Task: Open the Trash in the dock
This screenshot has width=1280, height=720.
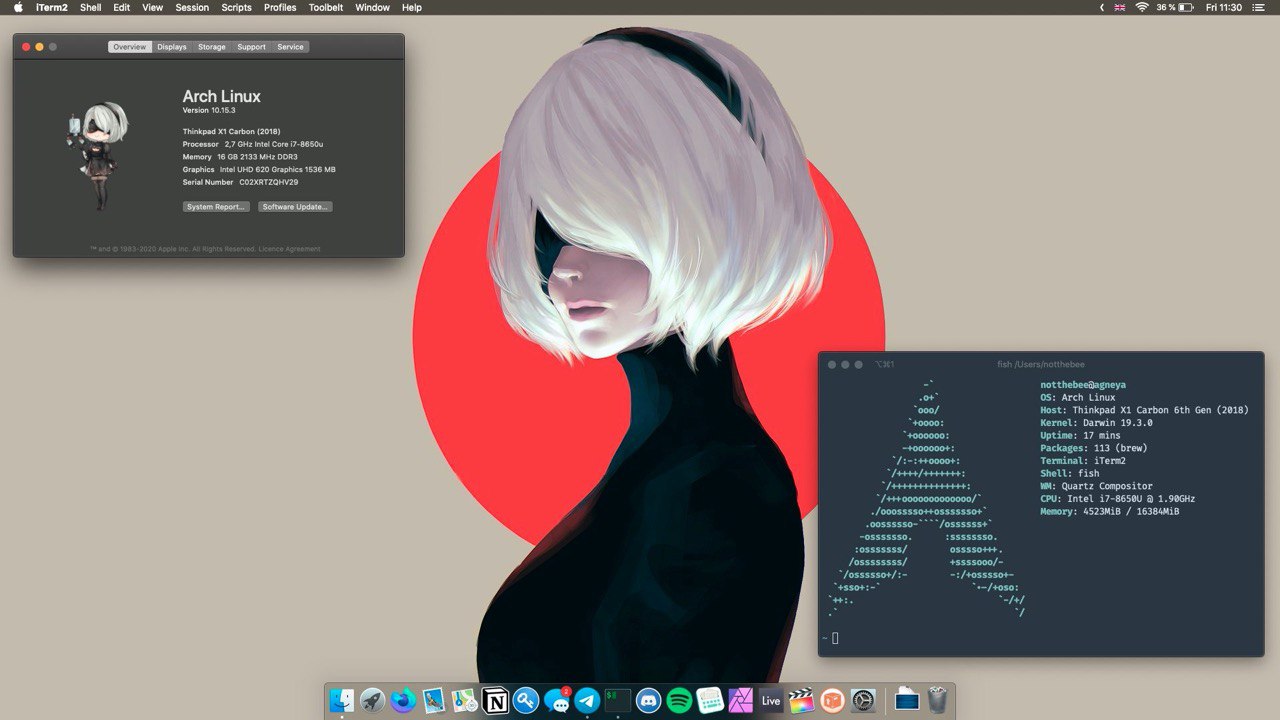Action: coord(937,701)
